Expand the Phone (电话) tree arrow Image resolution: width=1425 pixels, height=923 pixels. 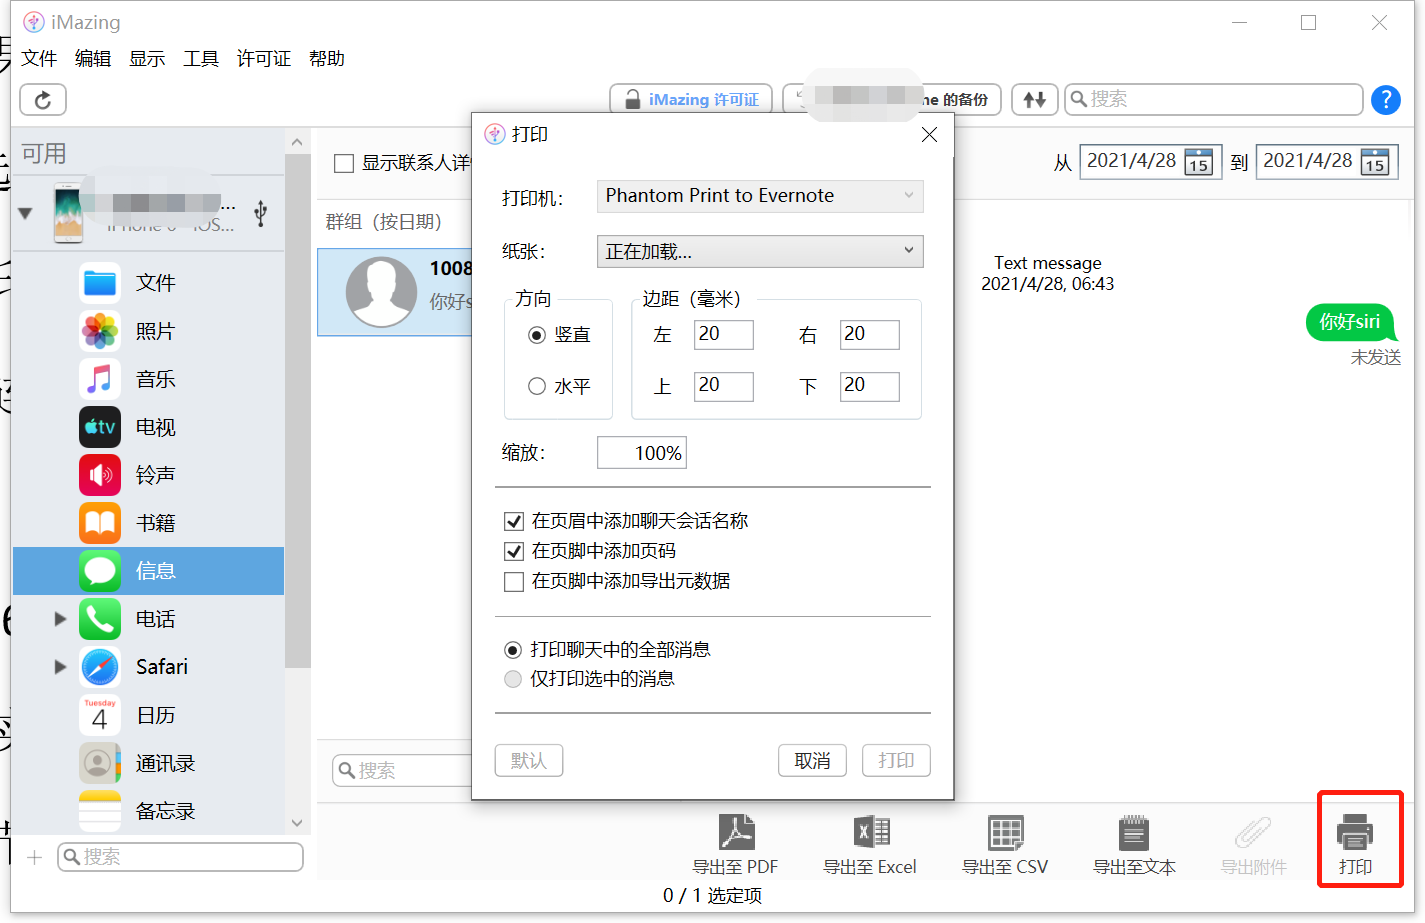pos(60,619)
